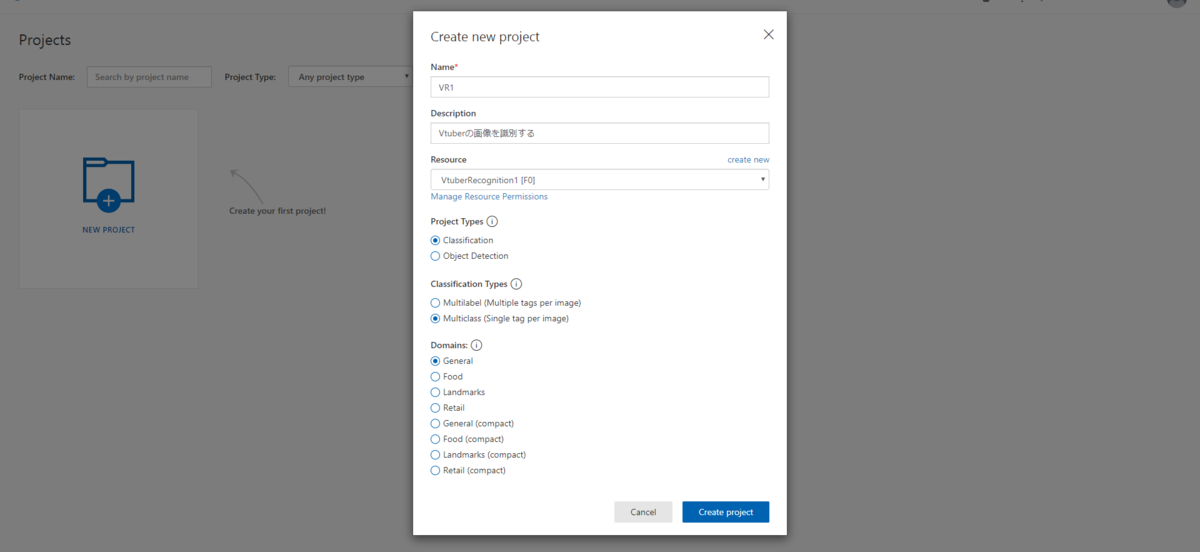This screenshot has width=1200, height=552.
Task: Click the Create project button
Action: click(726, 512)
